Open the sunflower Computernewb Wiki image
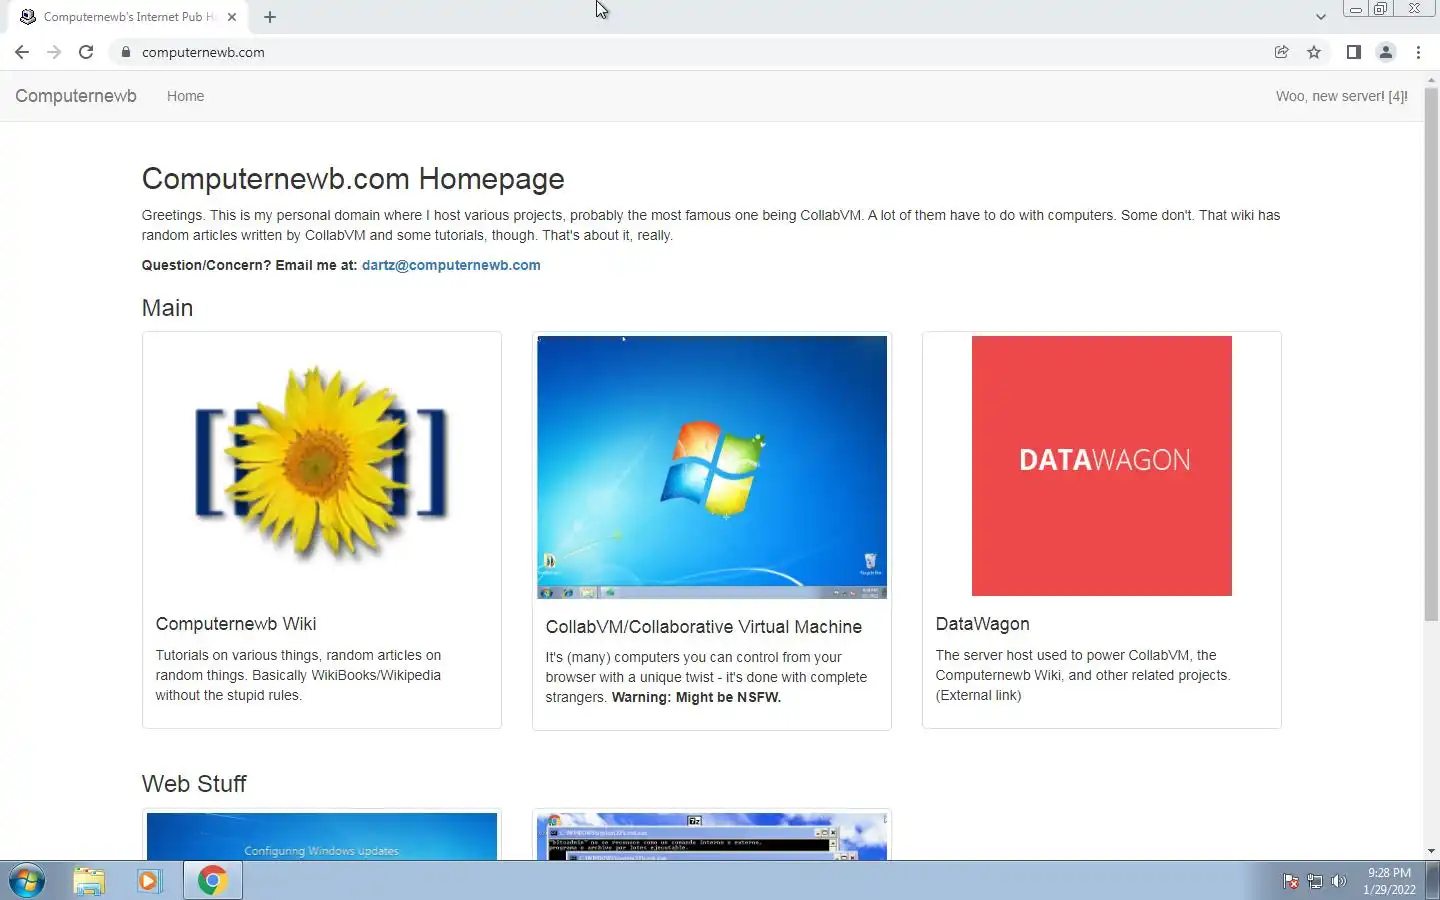1440x900 pixels. click(x=322, y=466)
